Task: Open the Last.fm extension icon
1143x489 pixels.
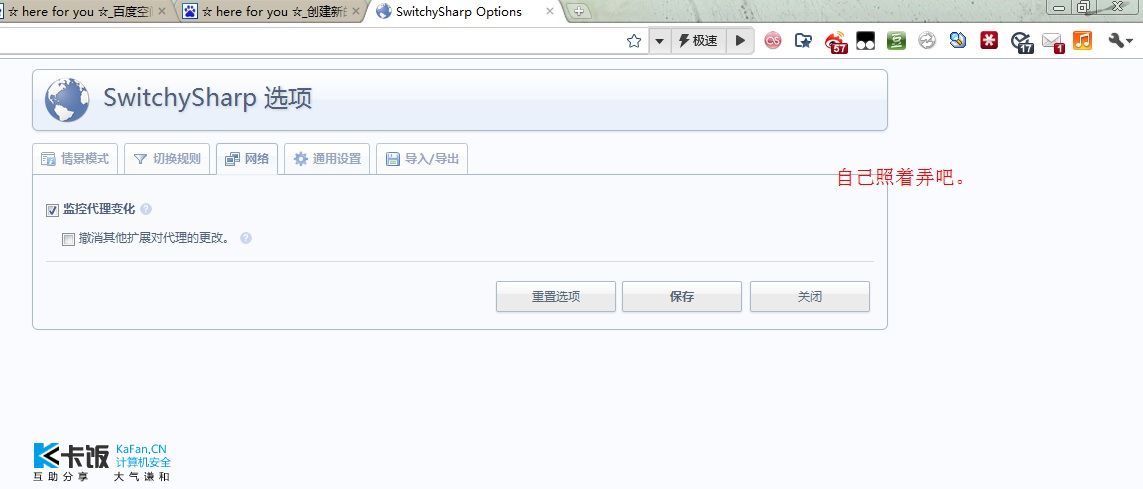Action: tap(773, 41)
